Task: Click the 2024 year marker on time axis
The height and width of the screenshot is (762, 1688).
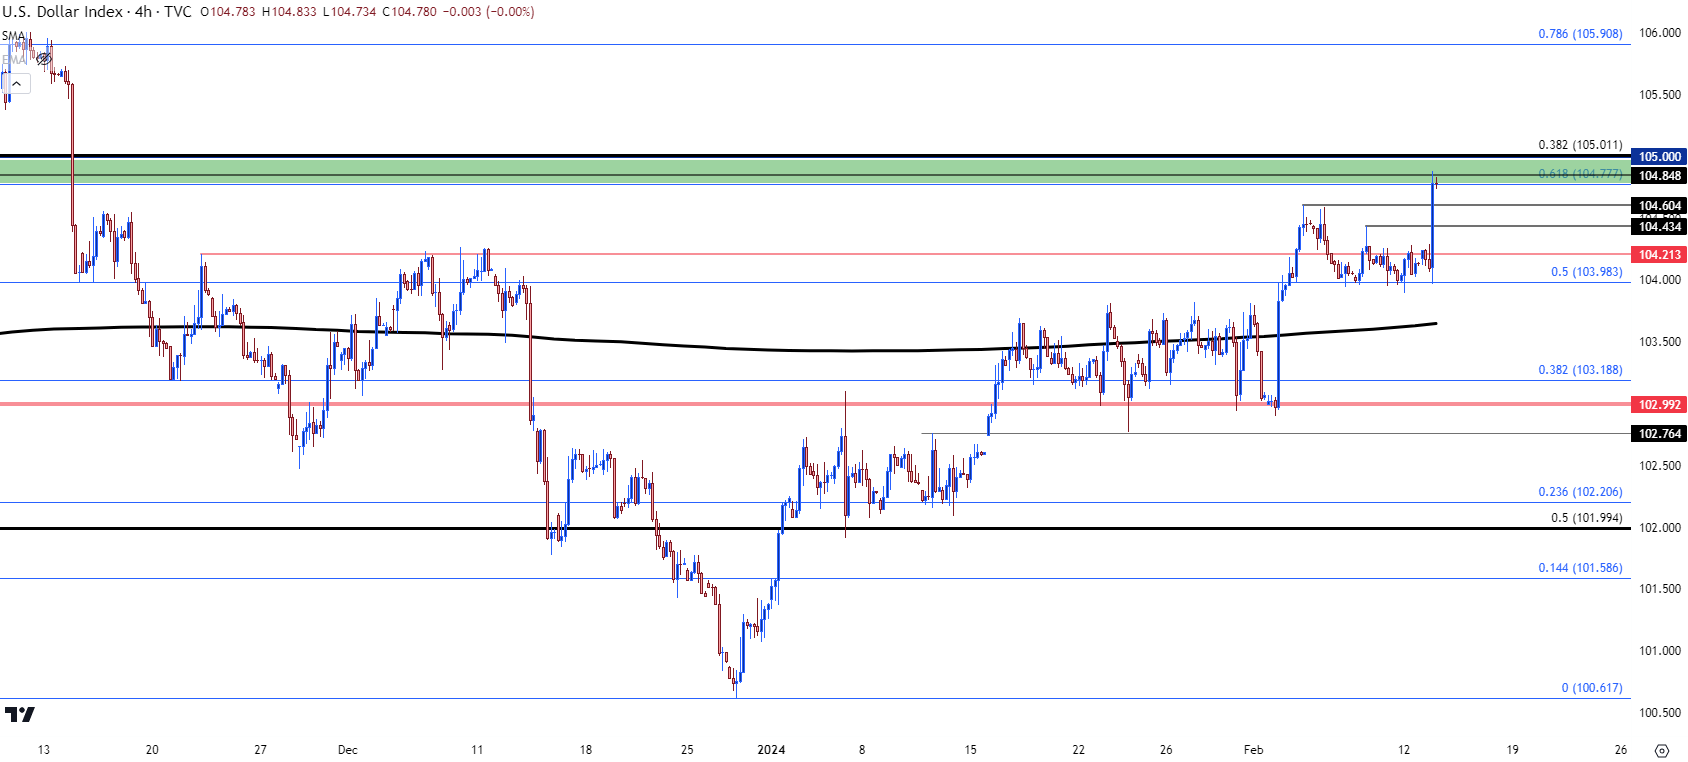Action: pos(771,750)
